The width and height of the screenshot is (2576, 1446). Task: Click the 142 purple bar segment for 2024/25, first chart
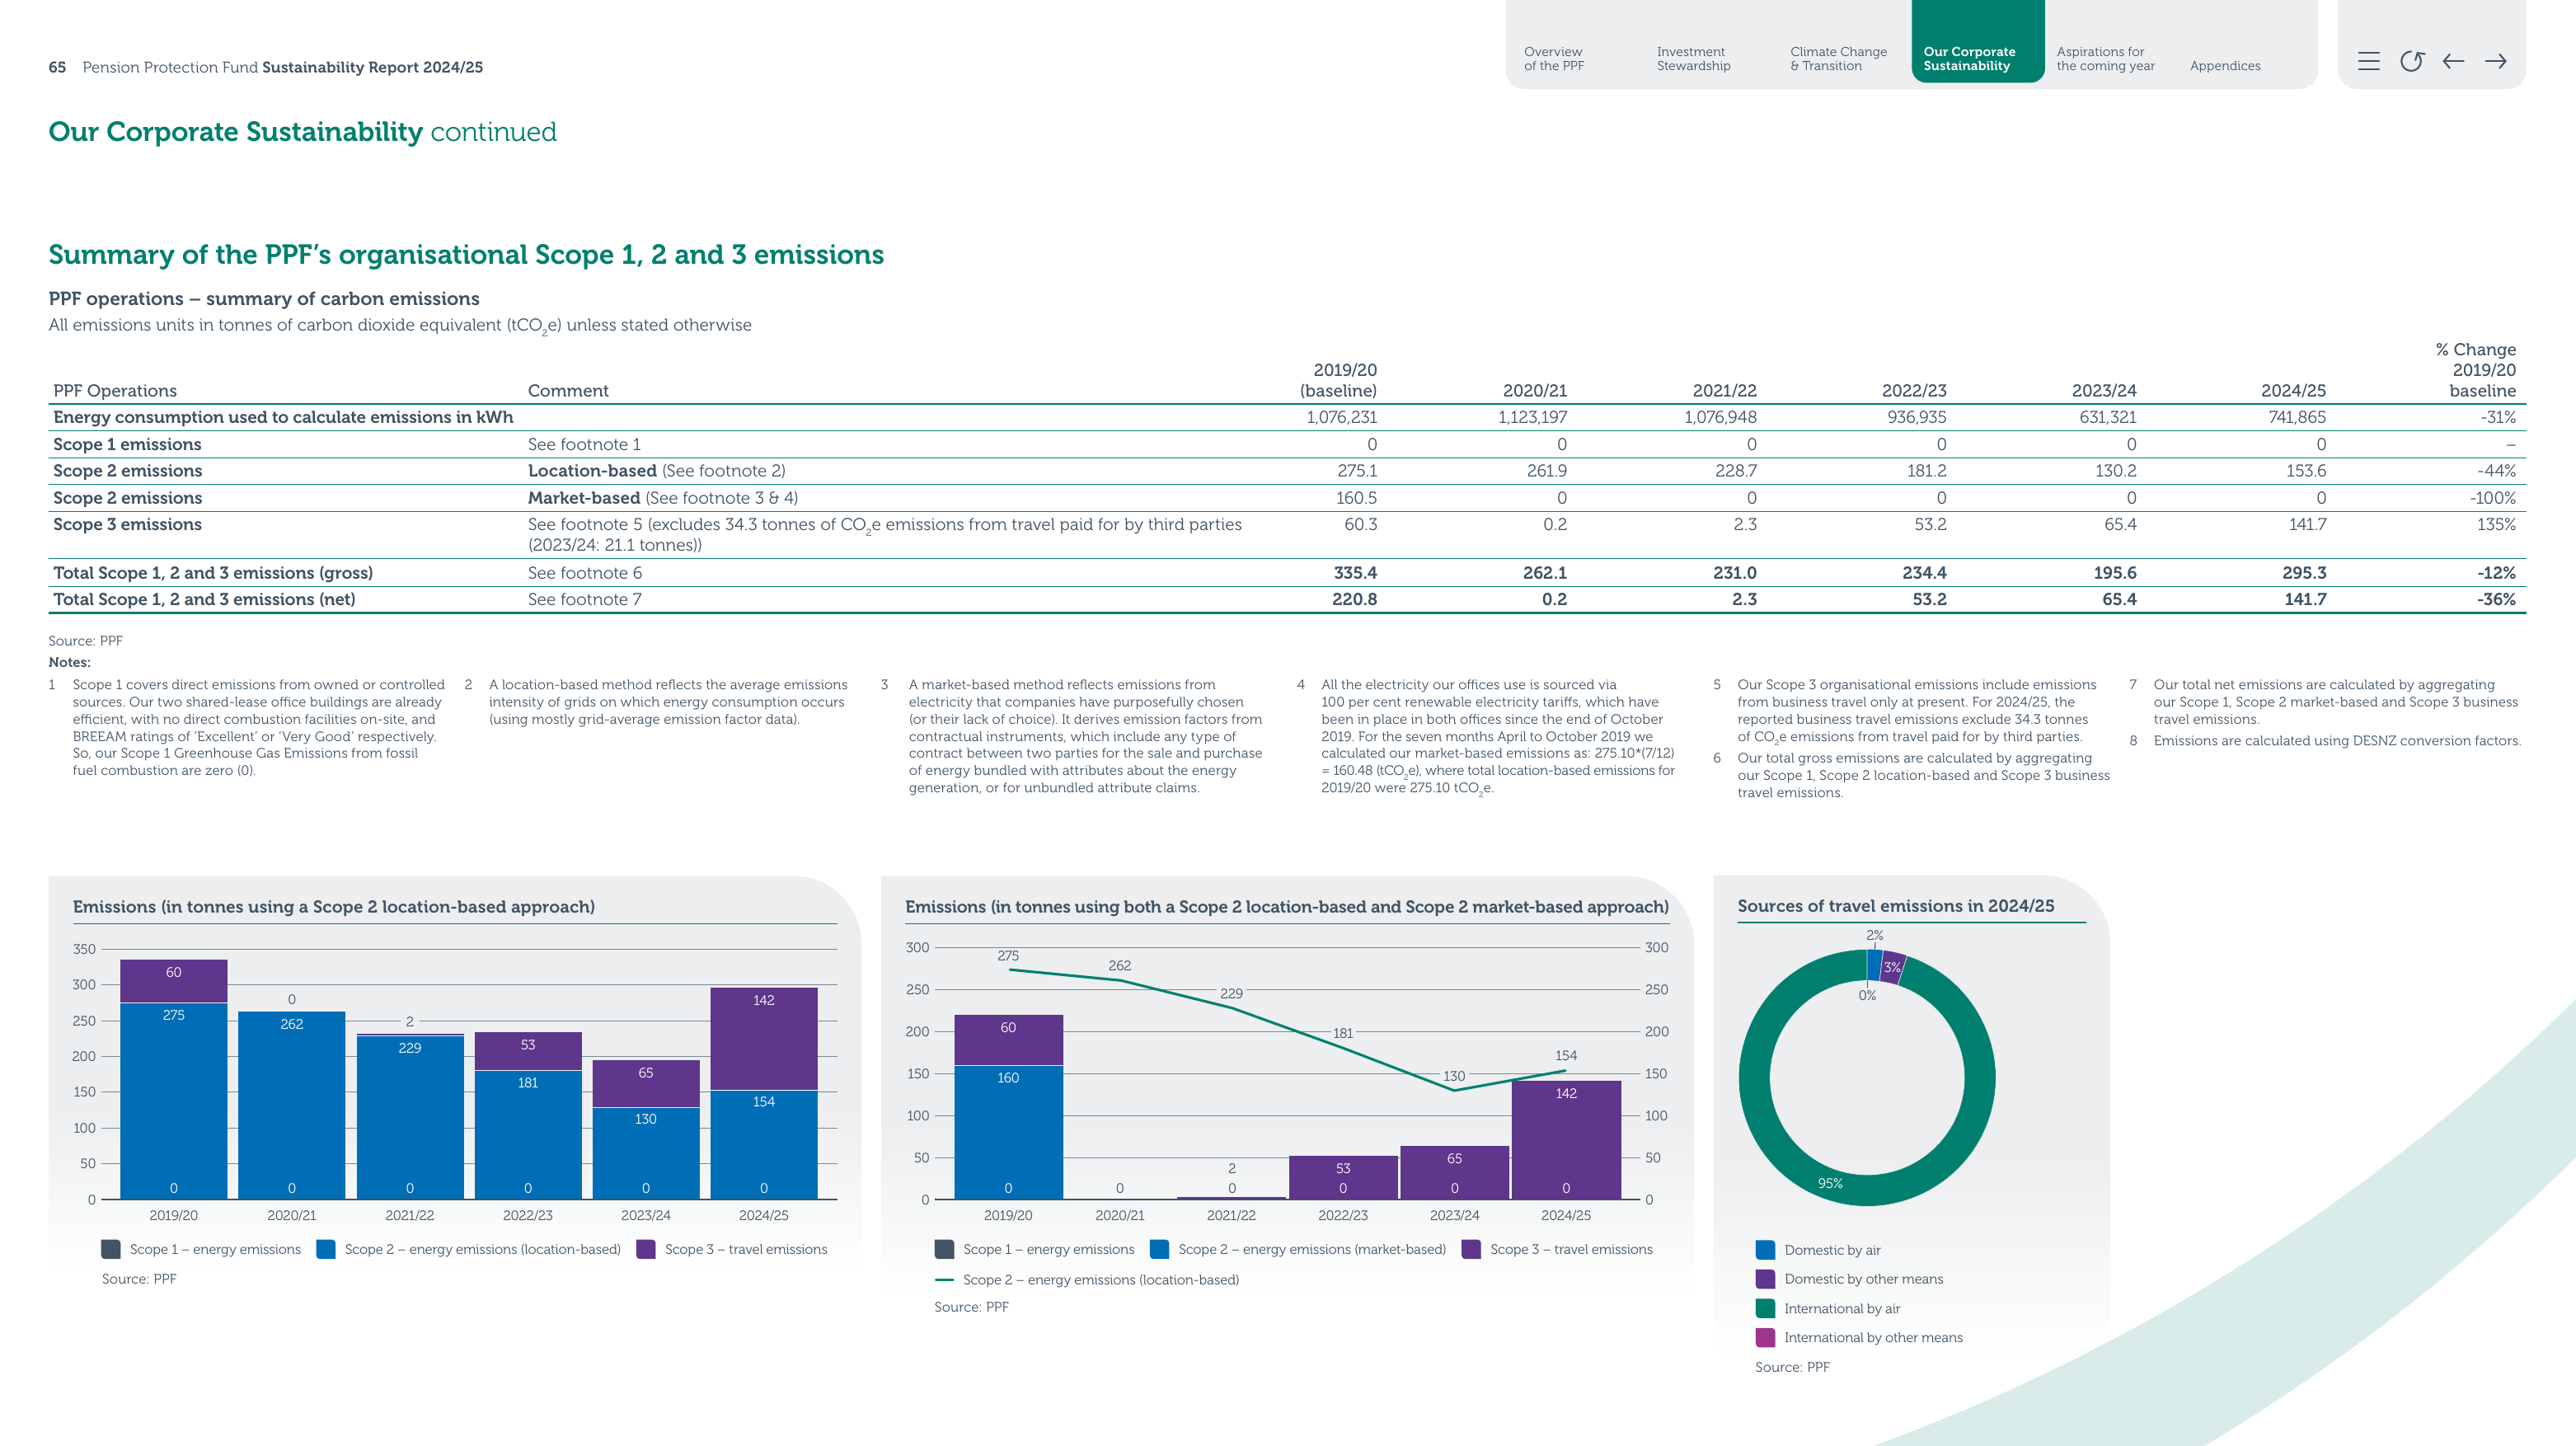(x=764, y=1039)
